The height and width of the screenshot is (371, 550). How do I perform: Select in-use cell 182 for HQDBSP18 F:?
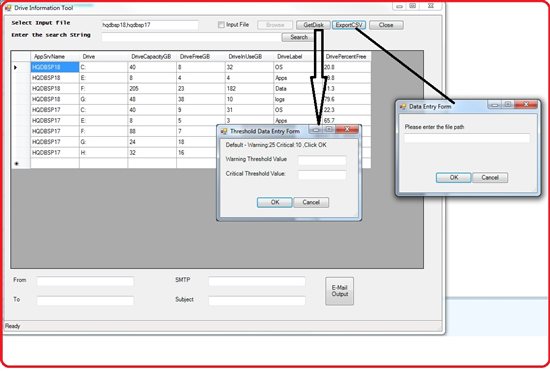tap(249, 89)
